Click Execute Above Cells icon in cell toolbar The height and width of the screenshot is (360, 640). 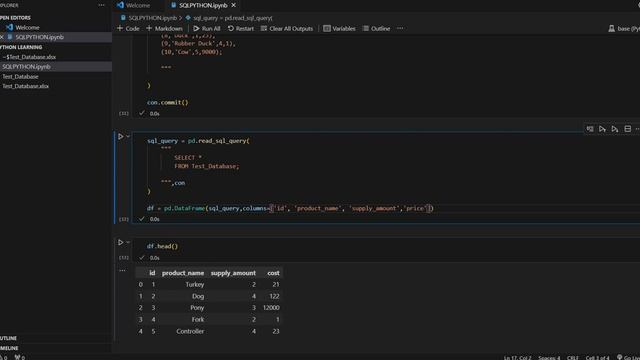(x=602, y=129)
